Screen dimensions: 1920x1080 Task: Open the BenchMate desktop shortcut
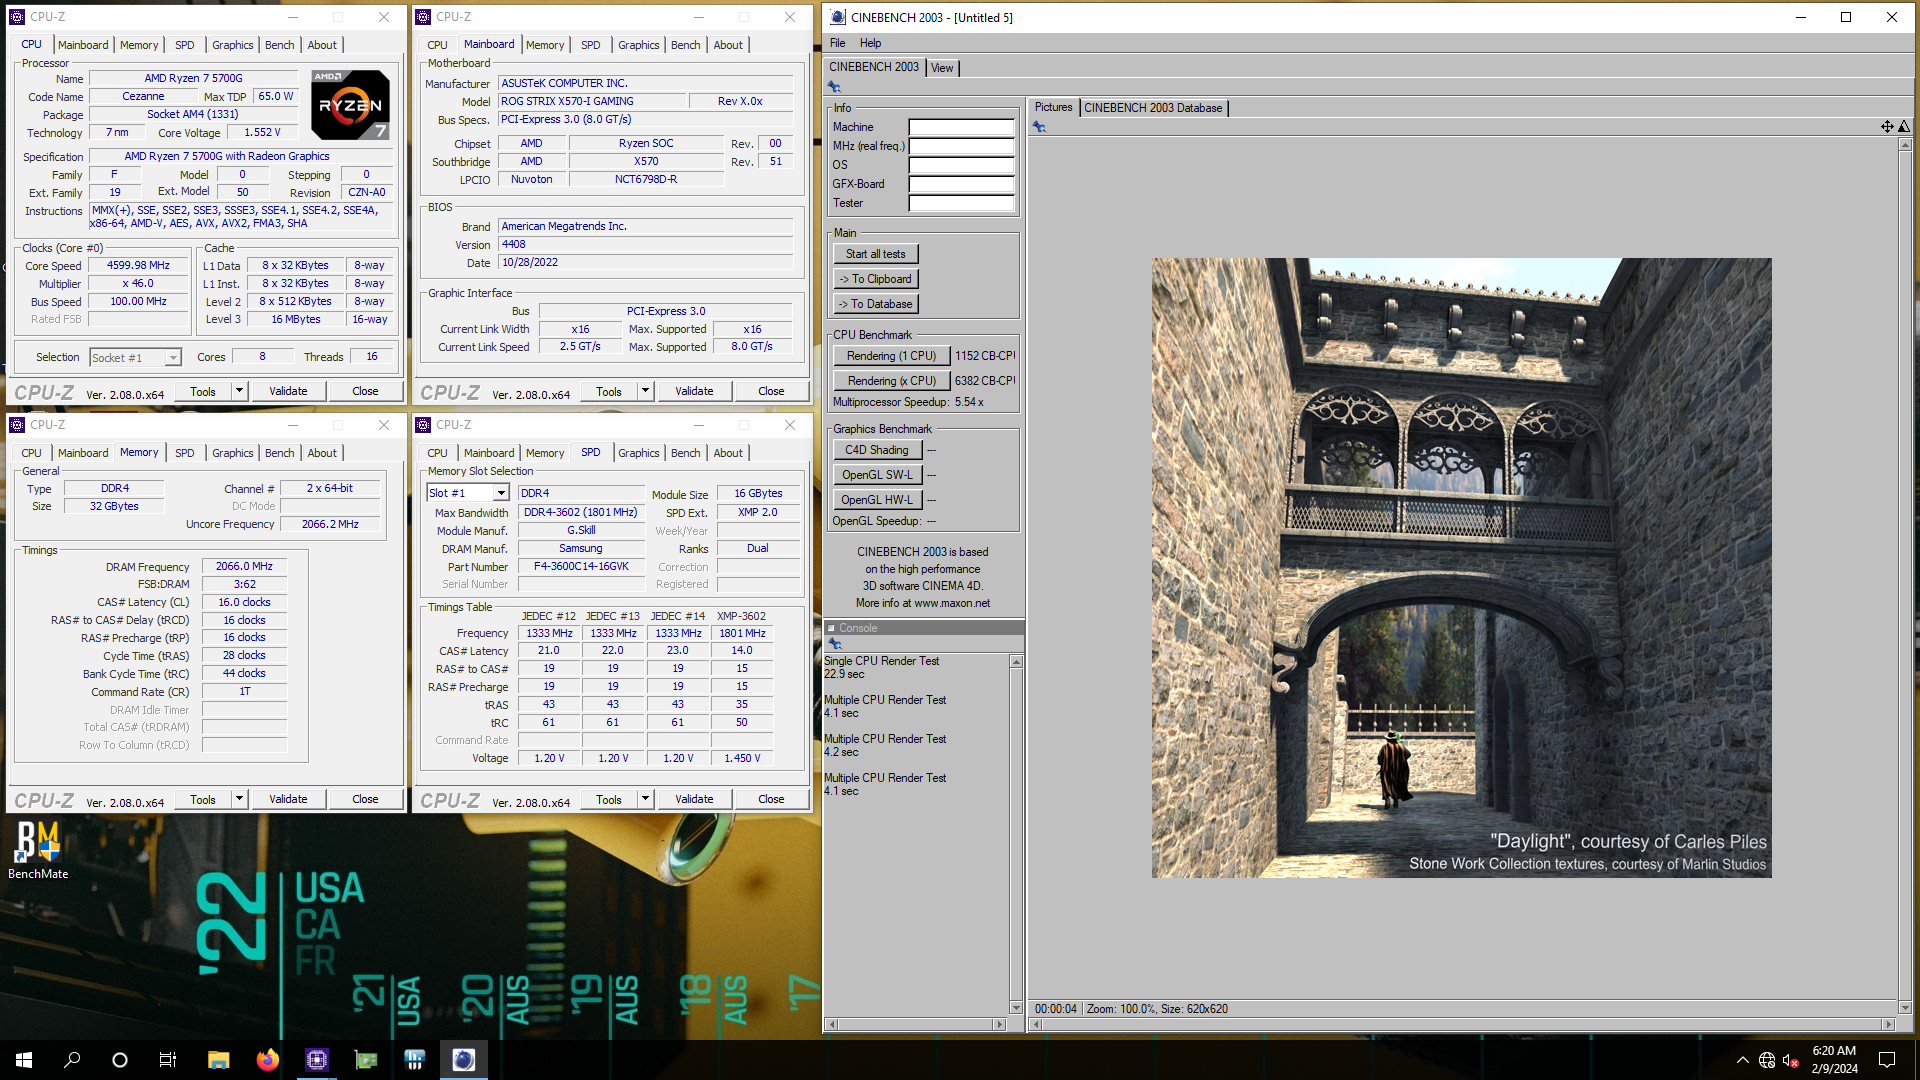point(38,850)
